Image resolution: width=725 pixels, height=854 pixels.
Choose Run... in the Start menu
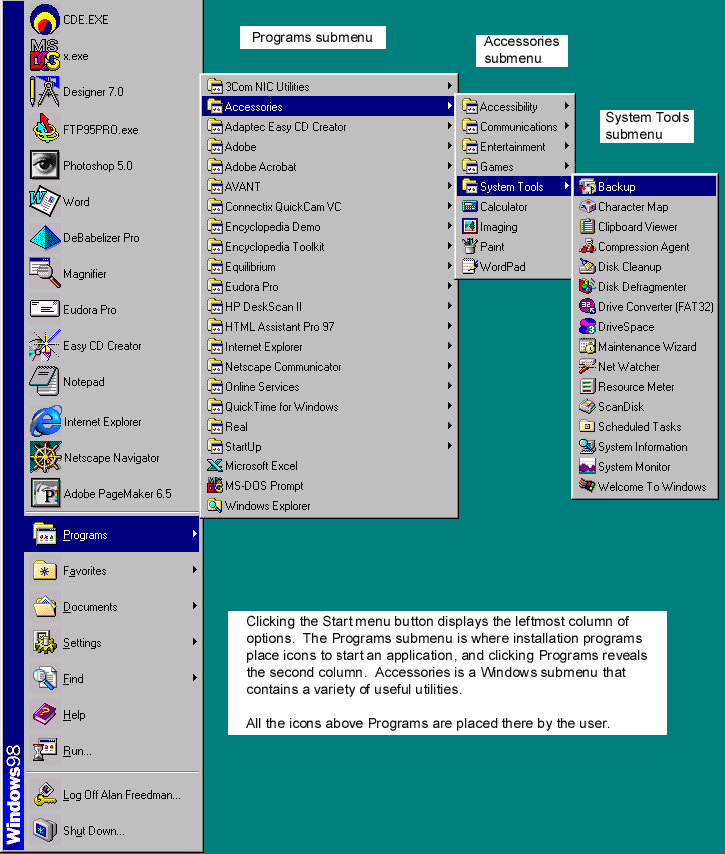112,751
